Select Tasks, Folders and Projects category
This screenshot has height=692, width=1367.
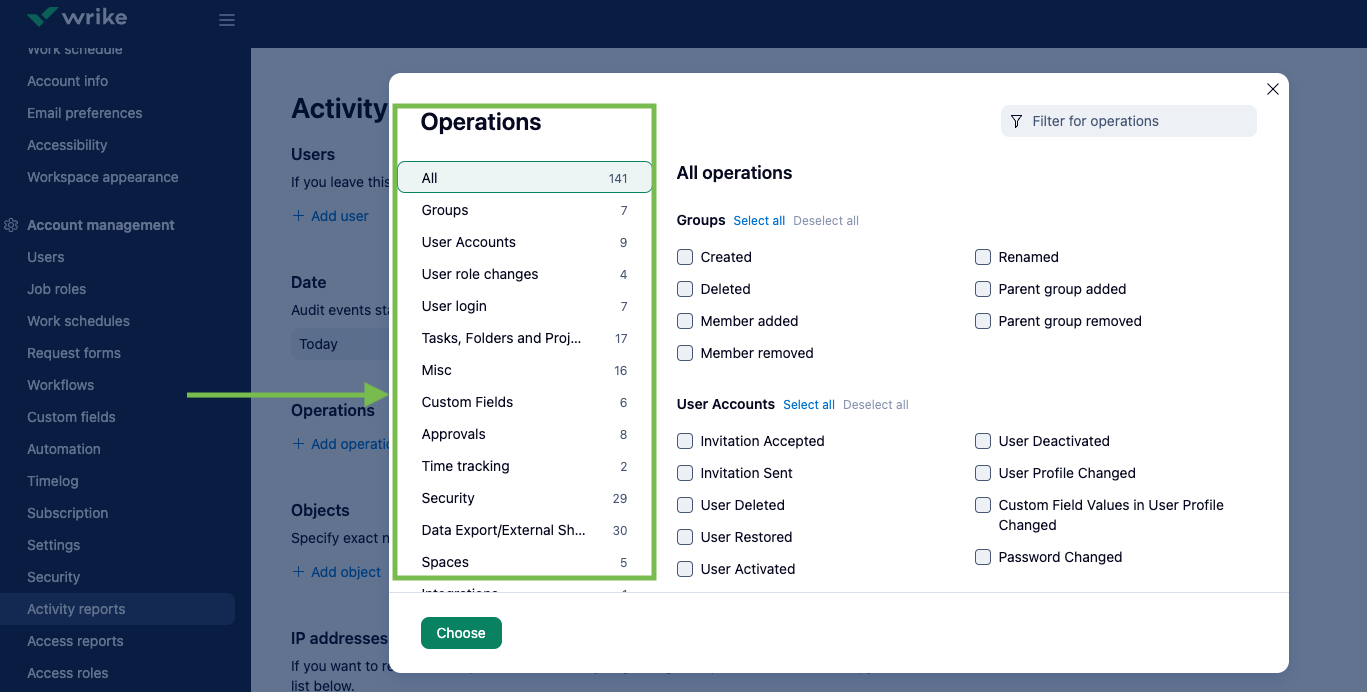coord(525,338)
